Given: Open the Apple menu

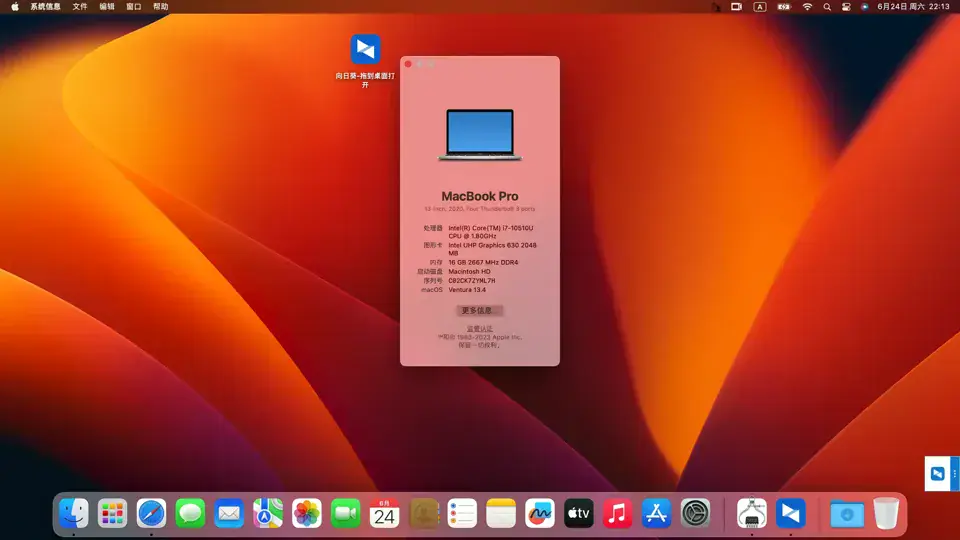Looking at the screenshot, I should (15, 7).
